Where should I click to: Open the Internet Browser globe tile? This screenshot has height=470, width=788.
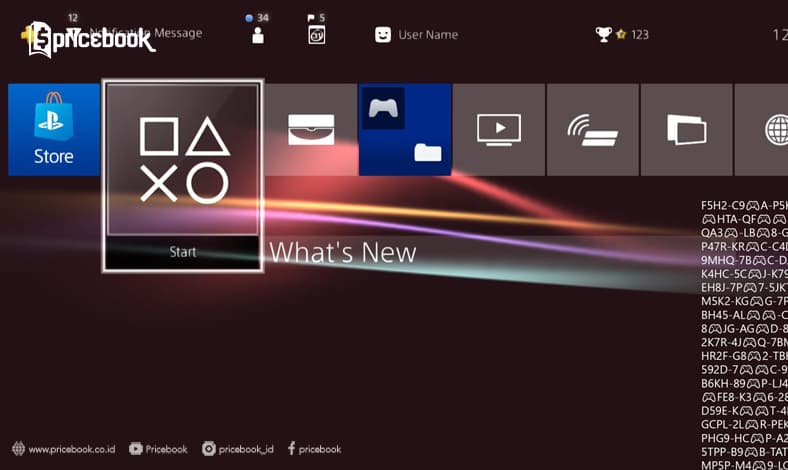pos(761,130)
